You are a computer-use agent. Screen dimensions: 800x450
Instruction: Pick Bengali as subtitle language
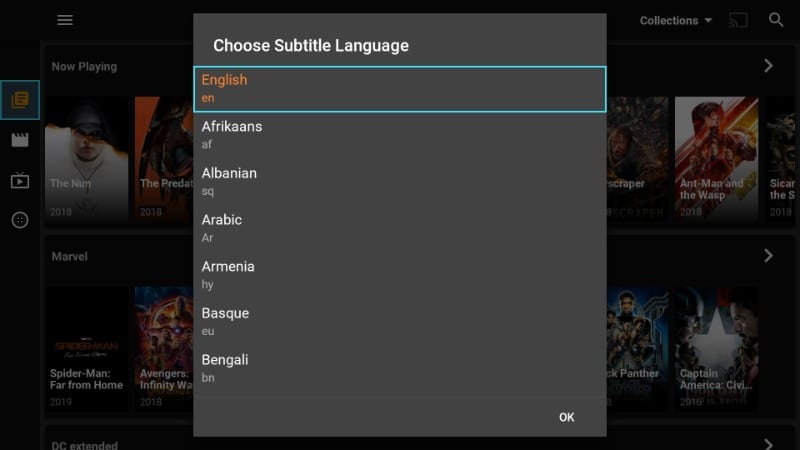[400, 368]
